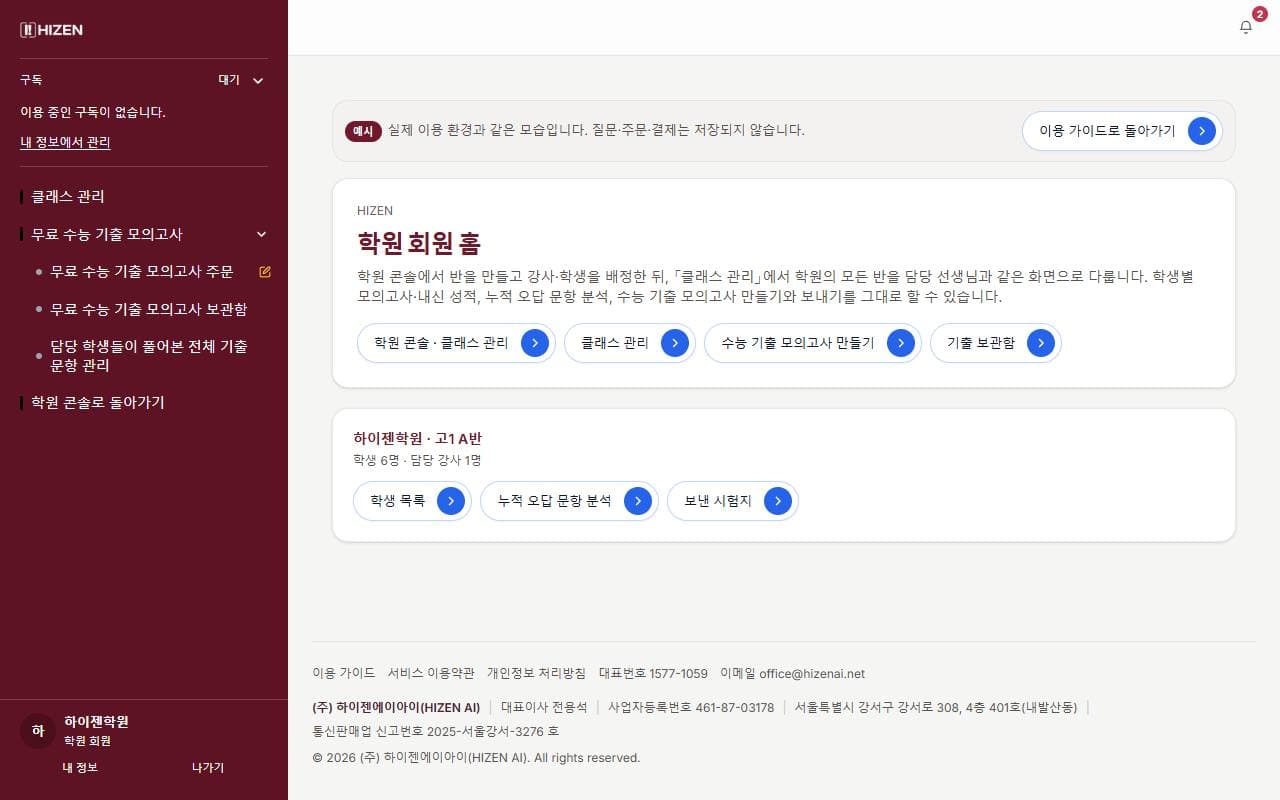
Task: Click the 하이젠학원 · 고1 A반 class title
Action: tap(418, 438)
